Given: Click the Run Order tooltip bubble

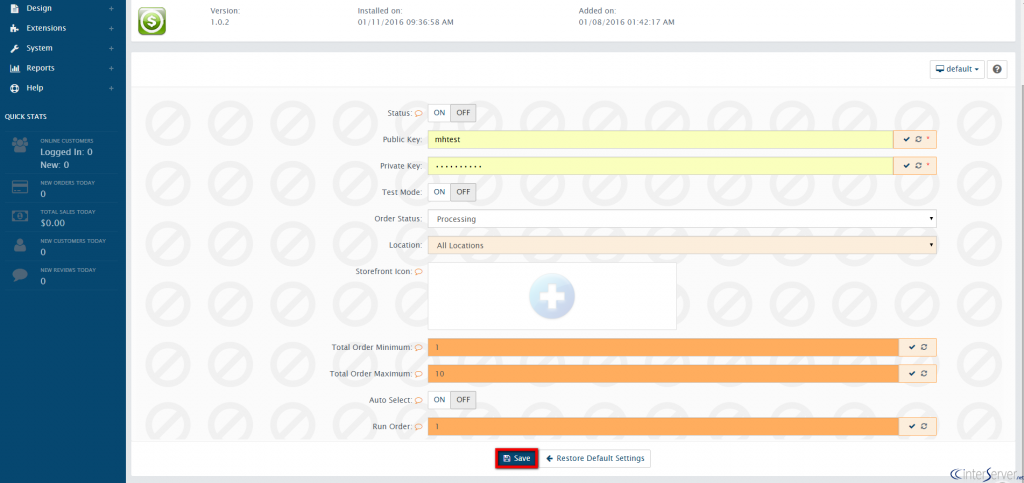Looking at the screenshot, I should click(x=419, y=427).
